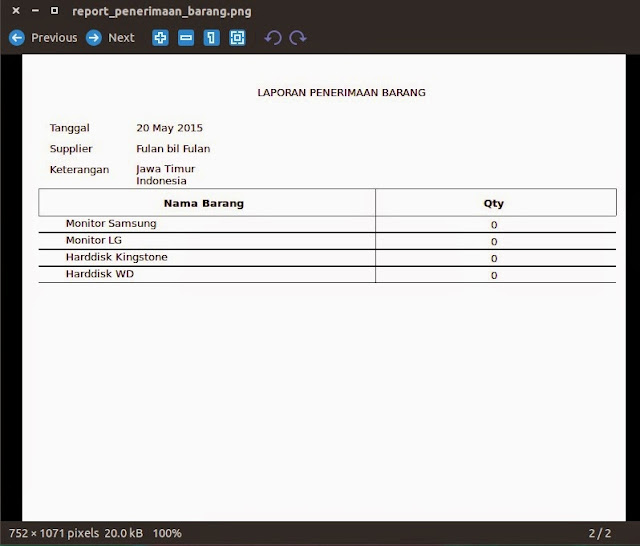
Task: Click the LAPORAN PENERIMAAN BARANG heading
Action: [x=341, y=93]
